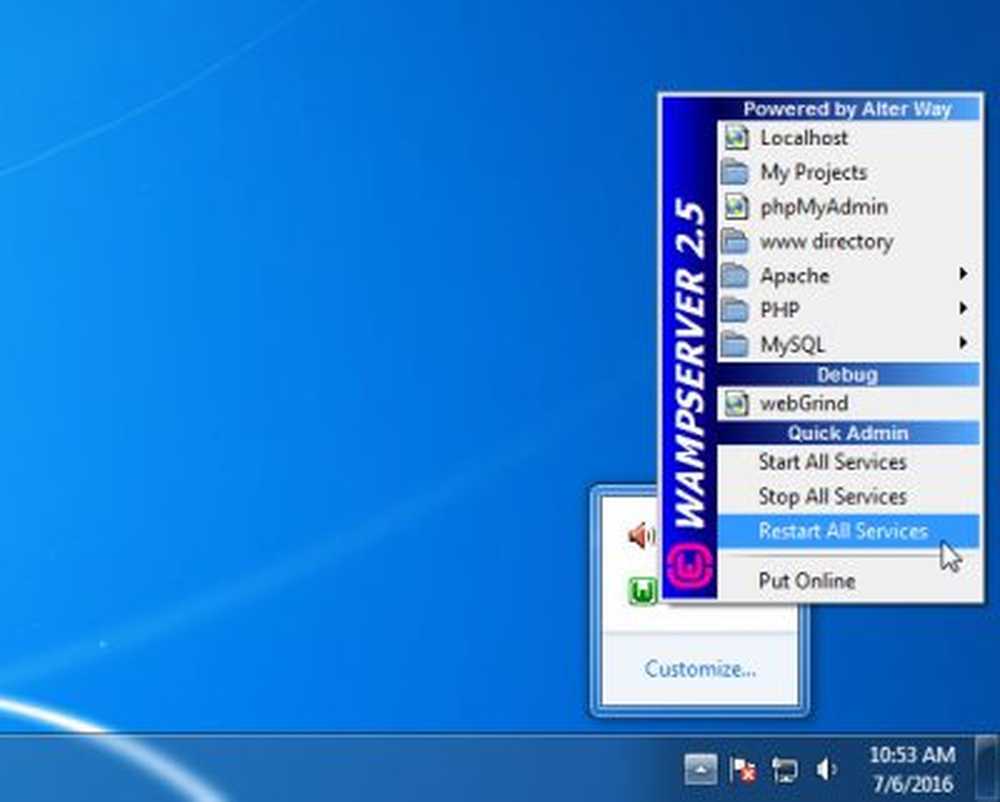This screenshot has height=802, width=1000.
Task: Click Start All Services
Action: pos(848,462)
